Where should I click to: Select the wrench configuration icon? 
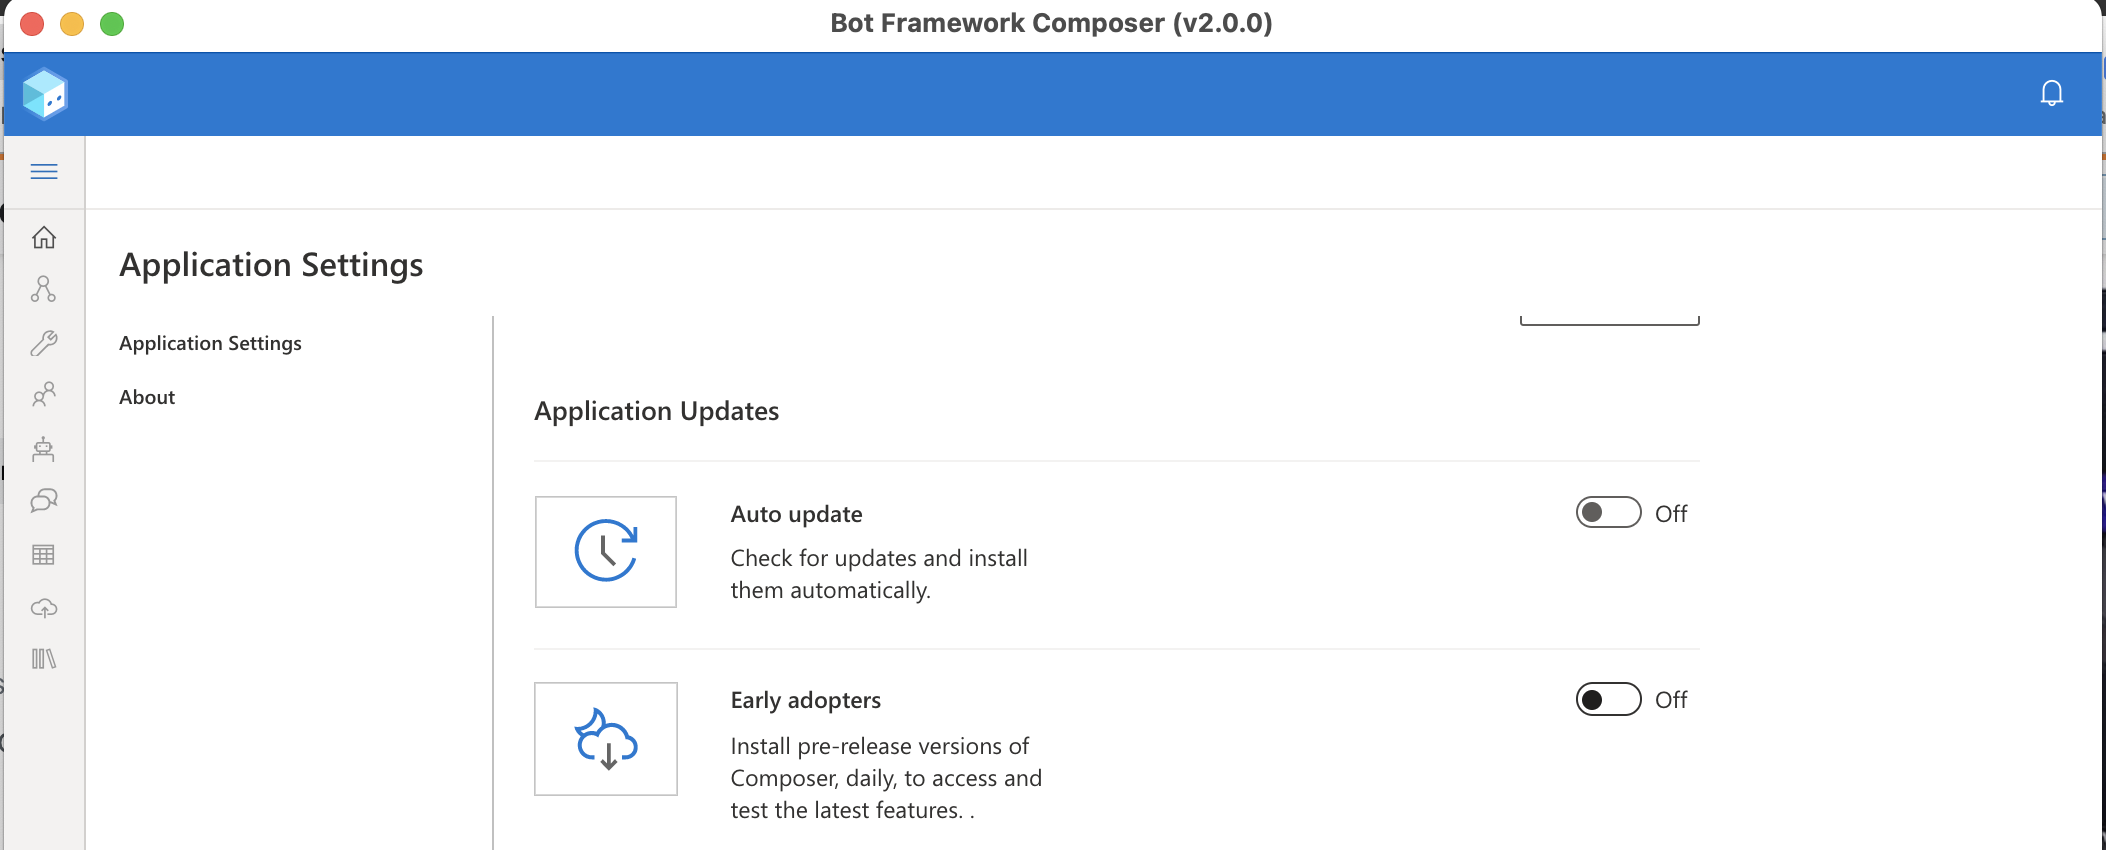click(44, 343)
